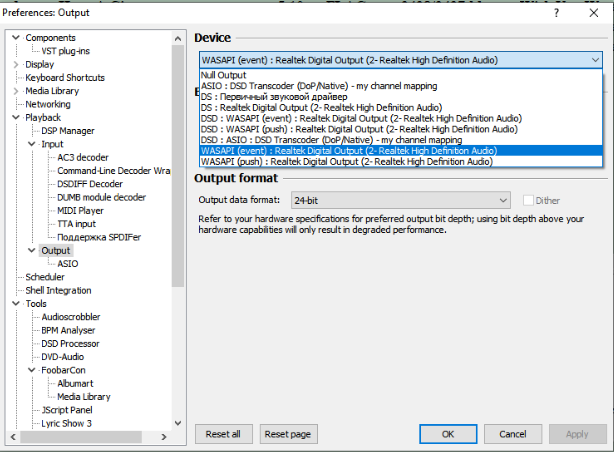
Task: Collapse the Output tree node
Action: coord(32,250)
